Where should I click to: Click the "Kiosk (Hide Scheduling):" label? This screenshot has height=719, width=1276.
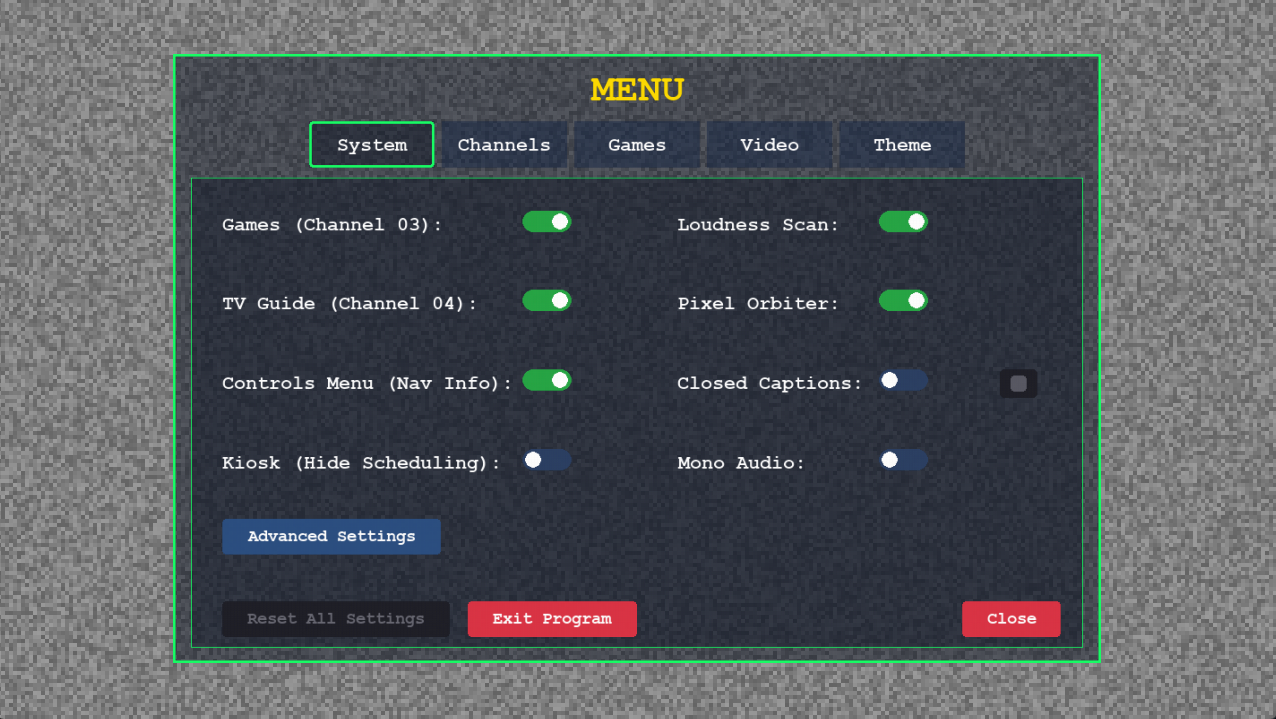361,463
